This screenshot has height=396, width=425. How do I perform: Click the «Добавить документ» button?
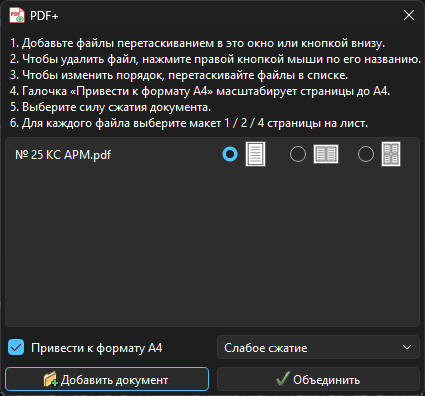tap(107, 379)
